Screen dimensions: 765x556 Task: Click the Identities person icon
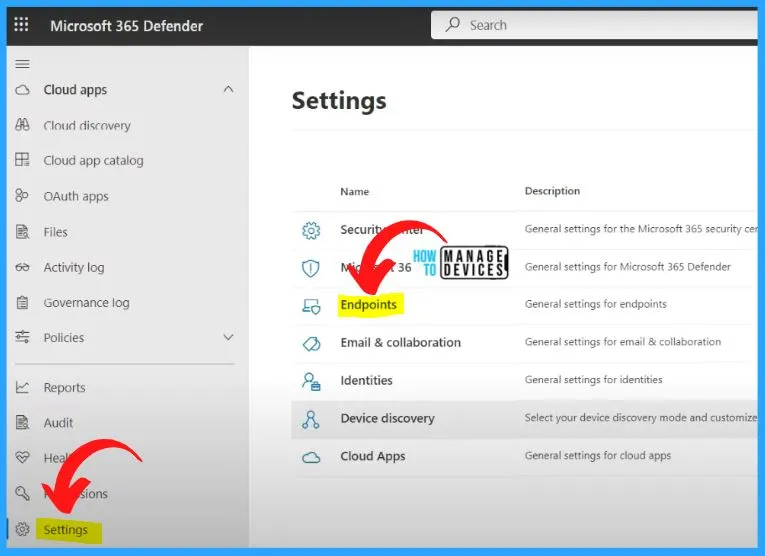(x=311, y=381)
